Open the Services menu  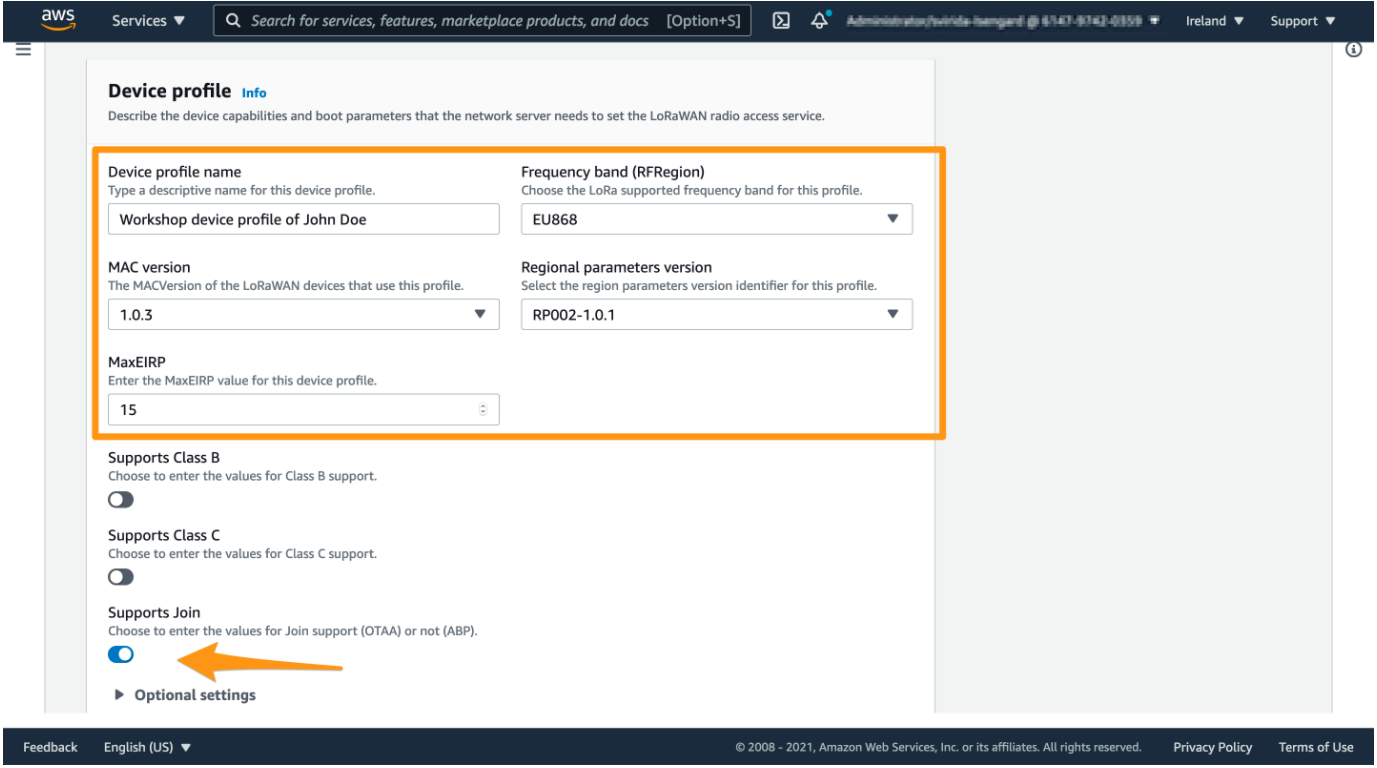[148, 21]
